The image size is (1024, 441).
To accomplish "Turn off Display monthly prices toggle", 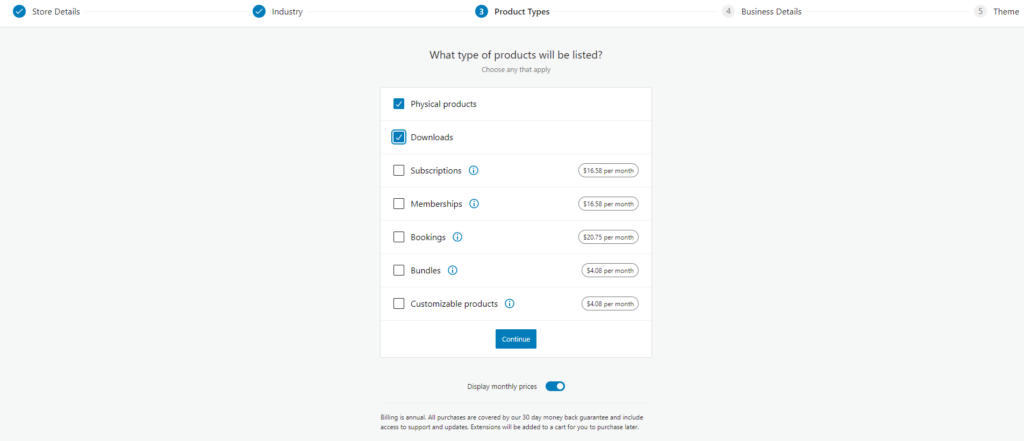I will (x=555, y=386).
